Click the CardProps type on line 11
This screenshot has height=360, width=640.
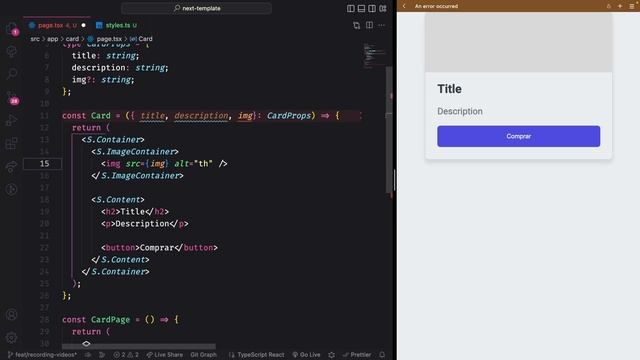tap(289, 116)
